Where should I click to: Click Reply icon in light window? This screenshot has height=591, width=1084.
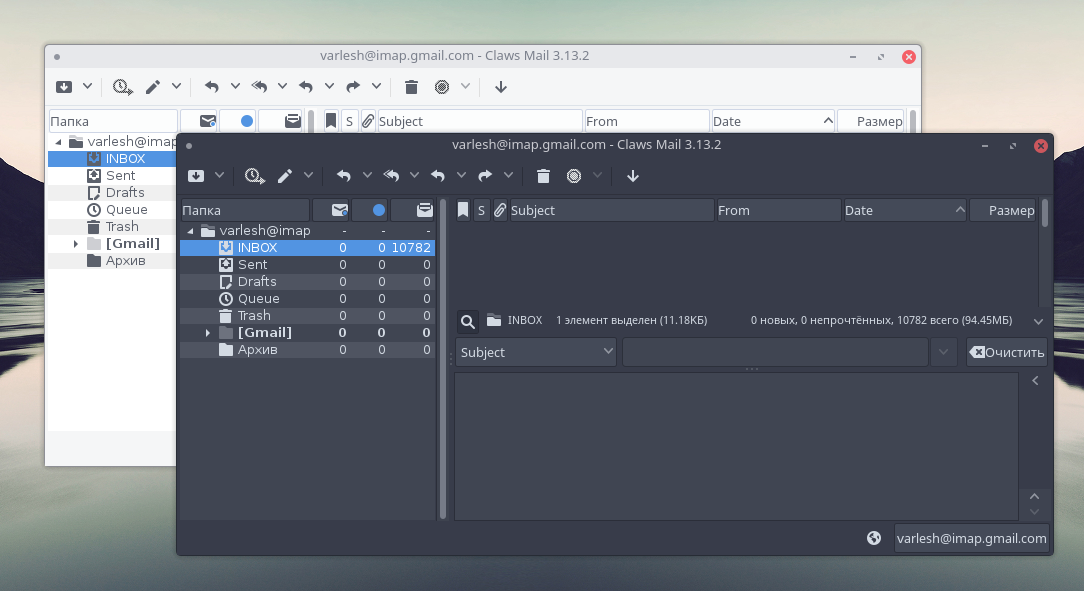coord(212,86)
